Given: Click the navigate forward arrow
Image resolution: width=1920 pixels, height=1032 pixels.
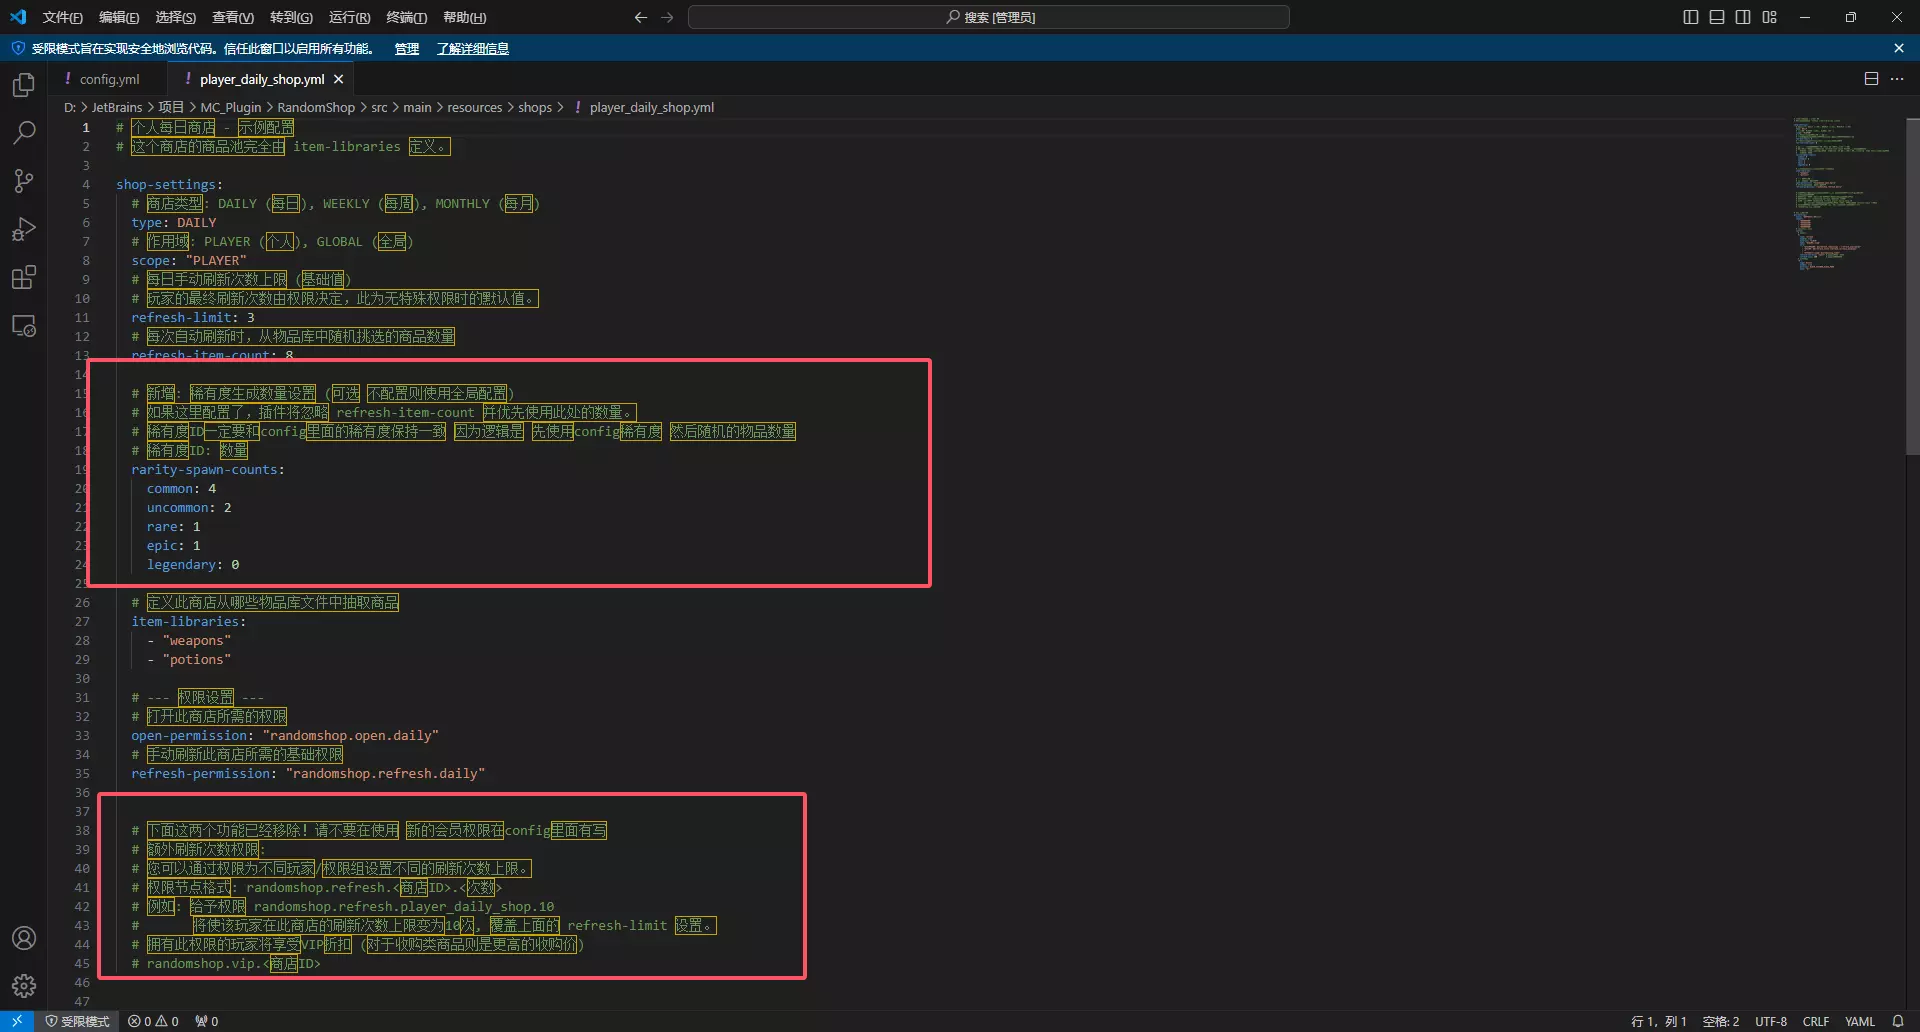Looking at the screenshot, I should [x=667, y=17].
